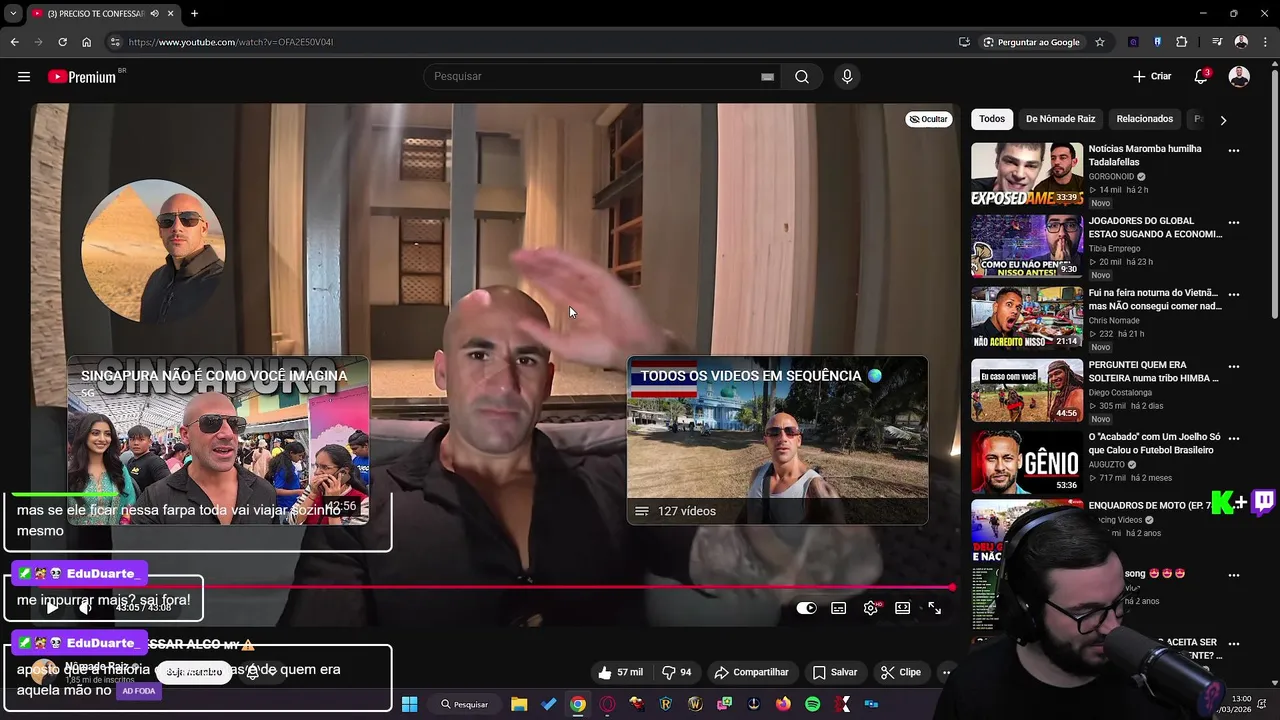Toggle autoplay switch in player

coord(806,608)
